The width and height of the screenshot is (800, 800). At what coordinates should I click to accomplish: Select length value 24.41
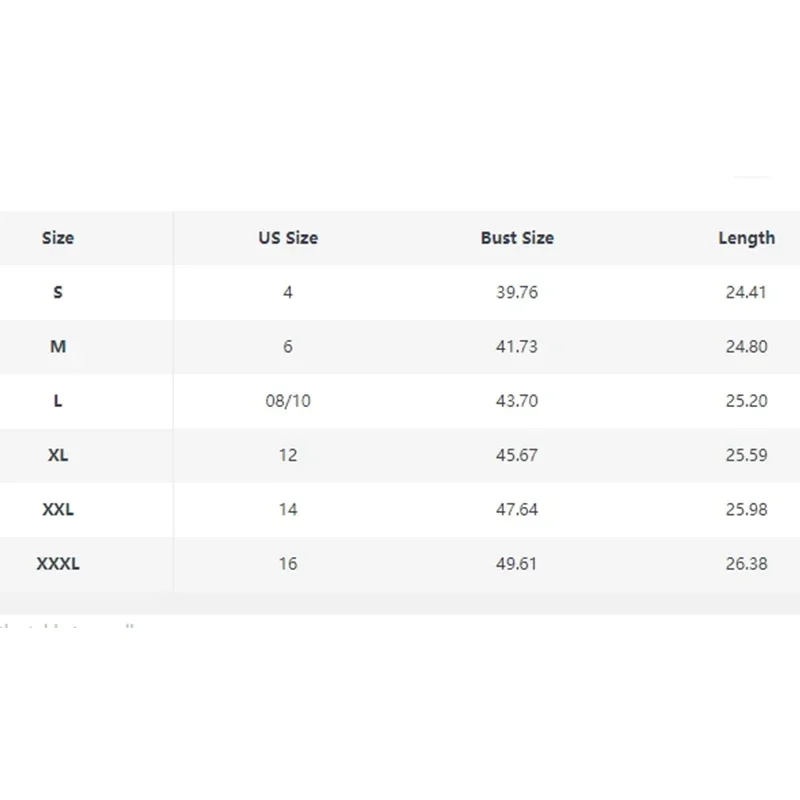746,292
